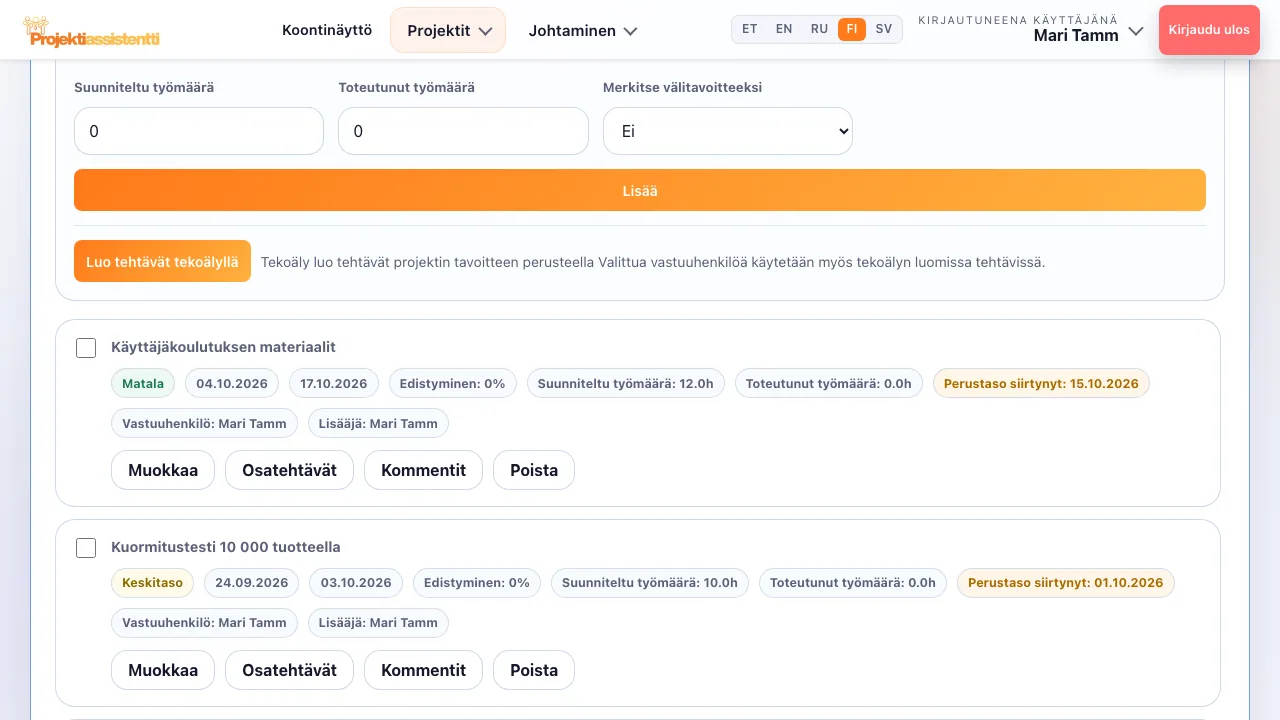Viewport: 1280px width, 720px height.
Task: Click Luo tehtävät tekoälyllä button
Action: (162, 262)
